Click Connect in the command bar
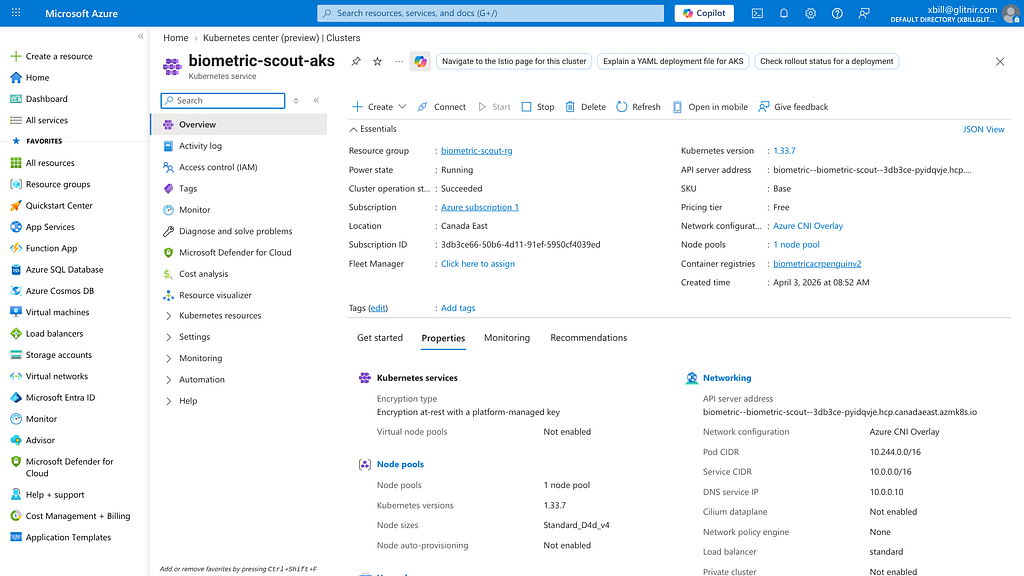This screenshot has width=1024, height=576. pyautogui.click(x=441, y=106)
